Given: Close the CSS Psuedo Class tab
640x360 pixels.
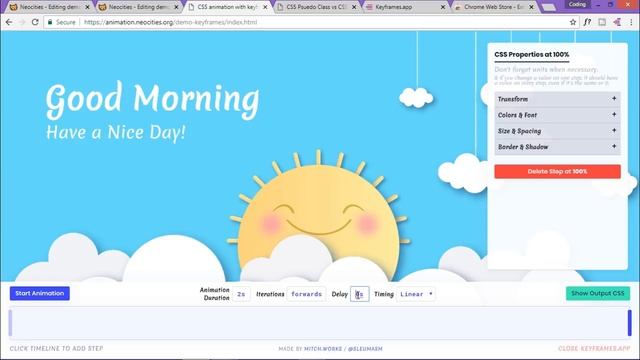Looking at the screenshot, I should coord(354,7).
